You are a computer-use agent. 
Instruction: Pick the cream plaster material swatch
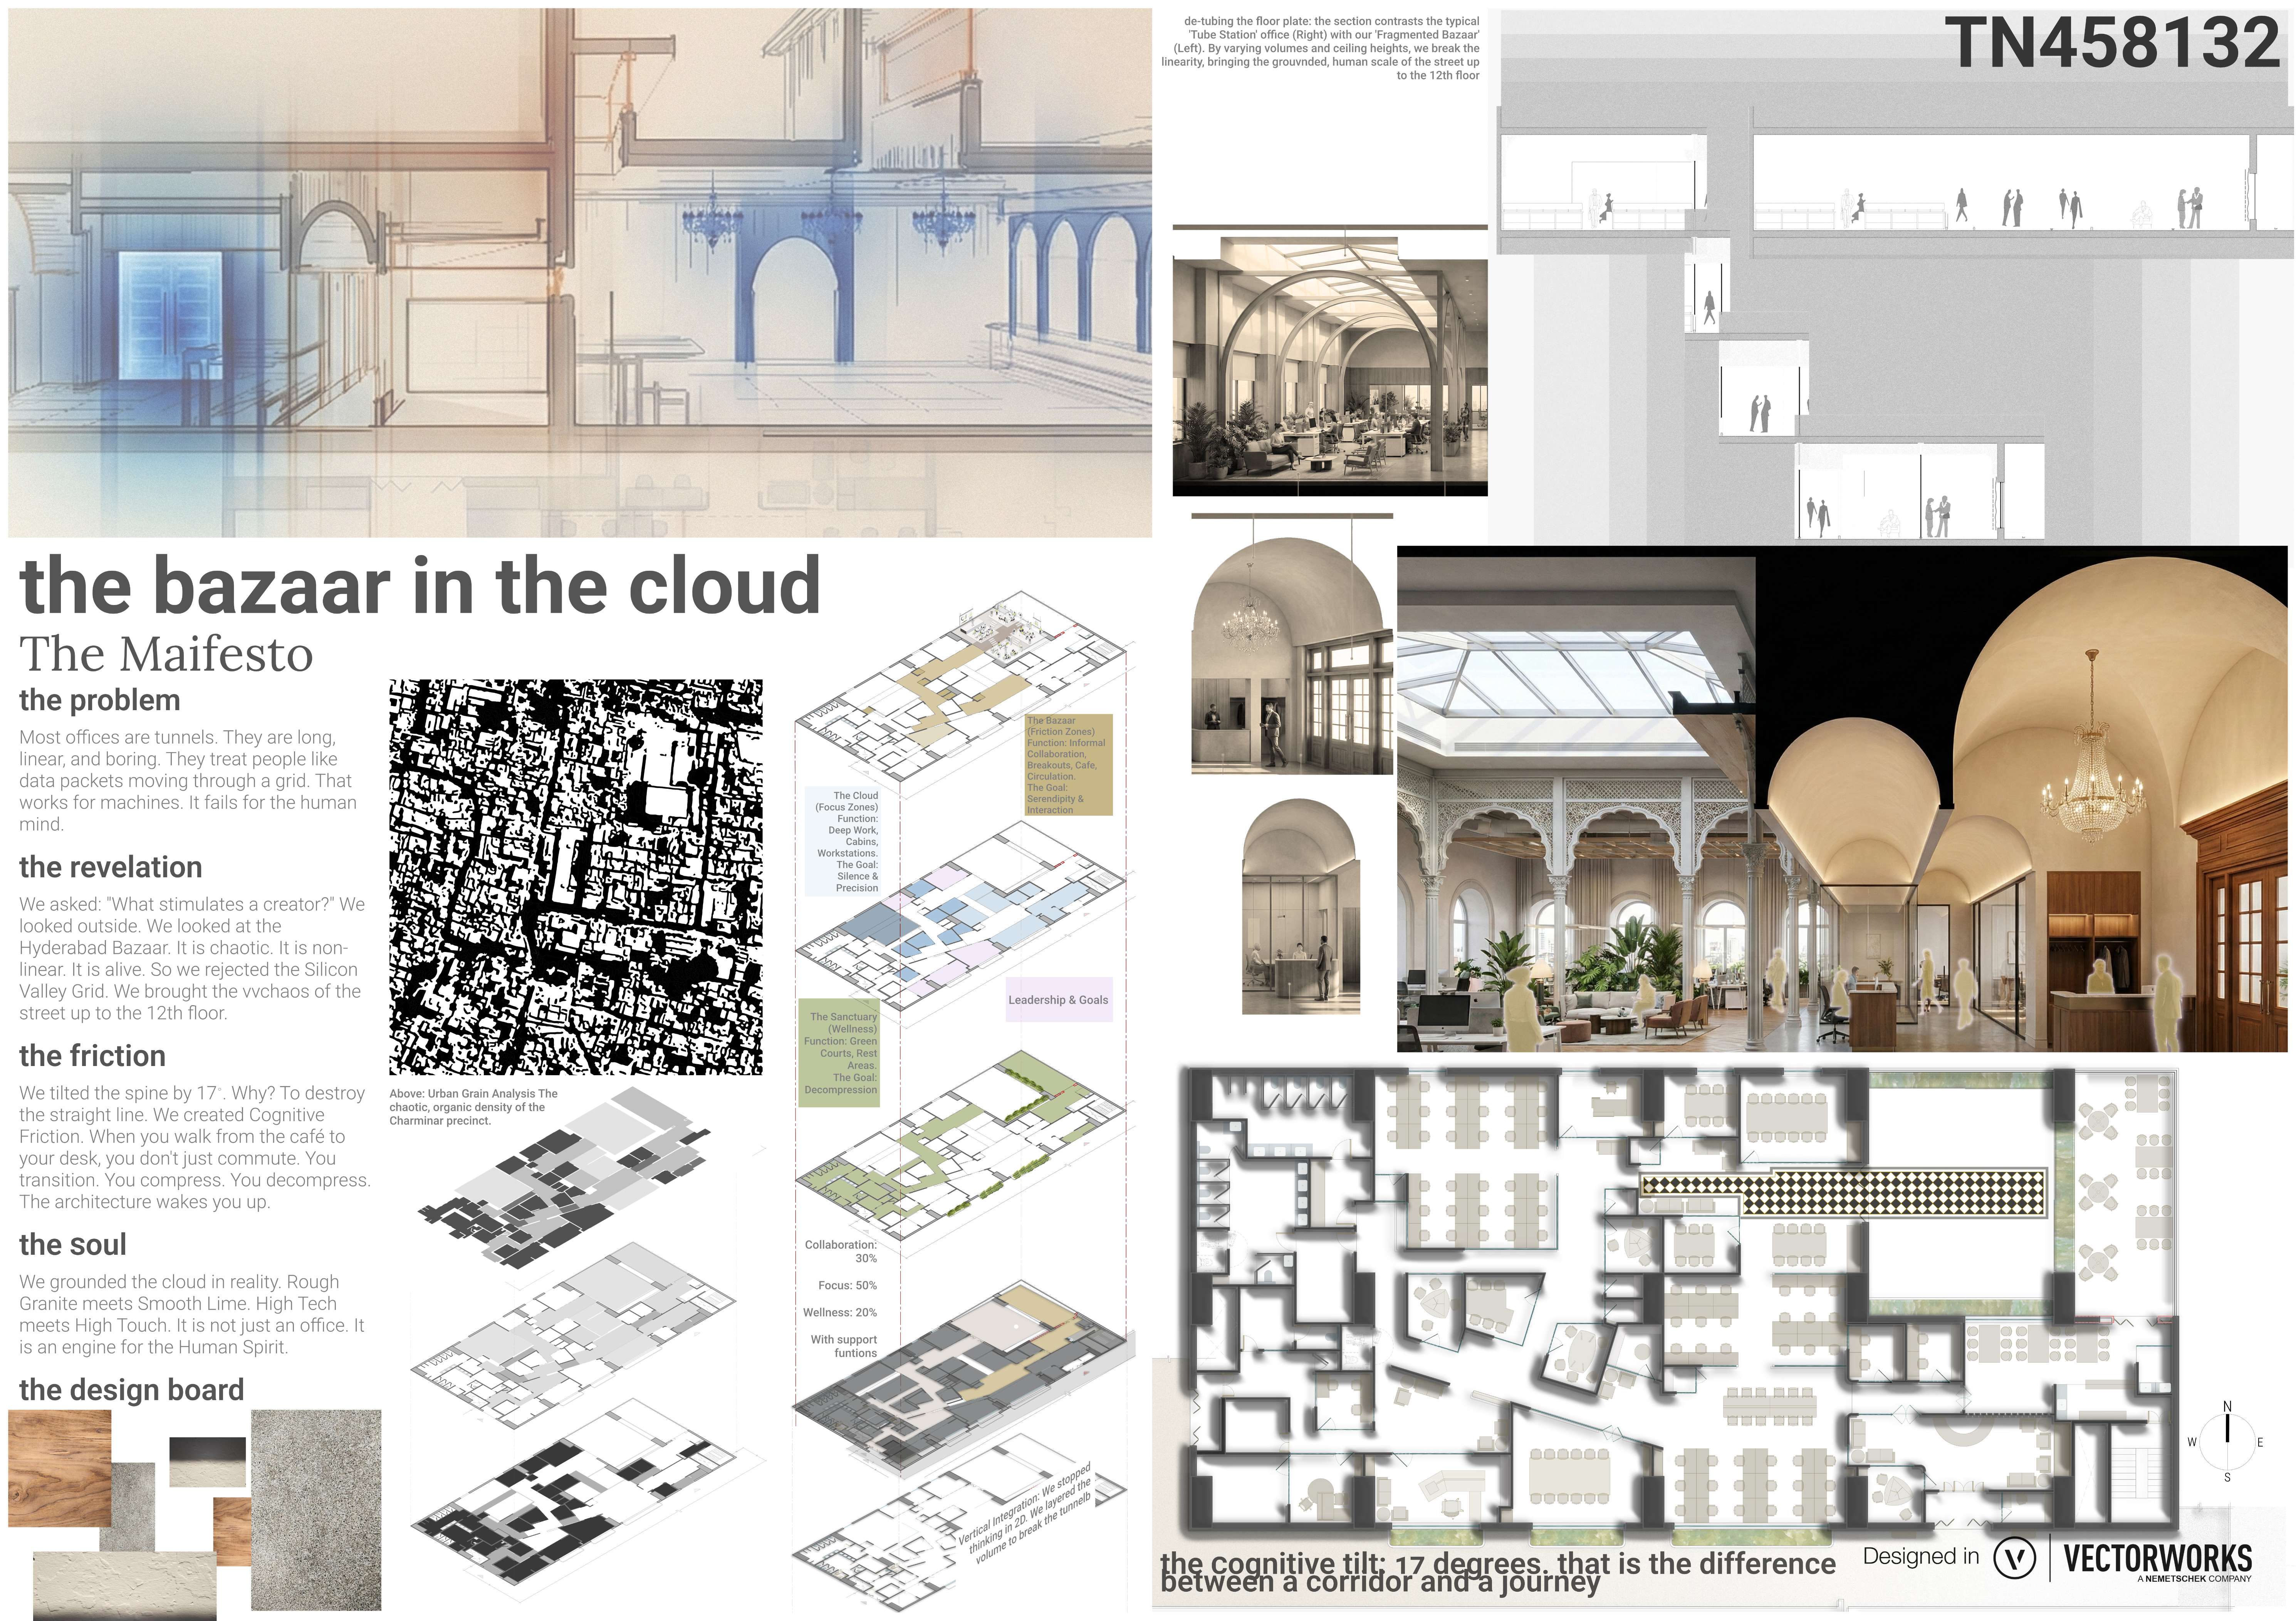tap(125, 1586)
